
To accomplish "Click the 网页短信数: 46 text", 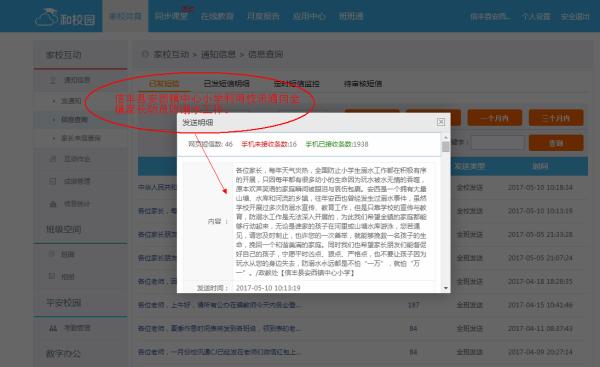I will click(210, 144).
